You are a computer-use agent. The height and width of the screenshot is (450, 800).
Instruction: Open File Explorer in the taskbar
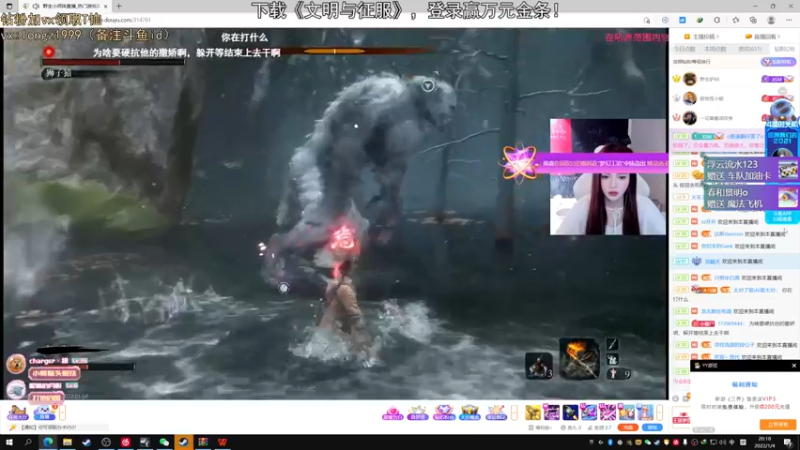67,442
